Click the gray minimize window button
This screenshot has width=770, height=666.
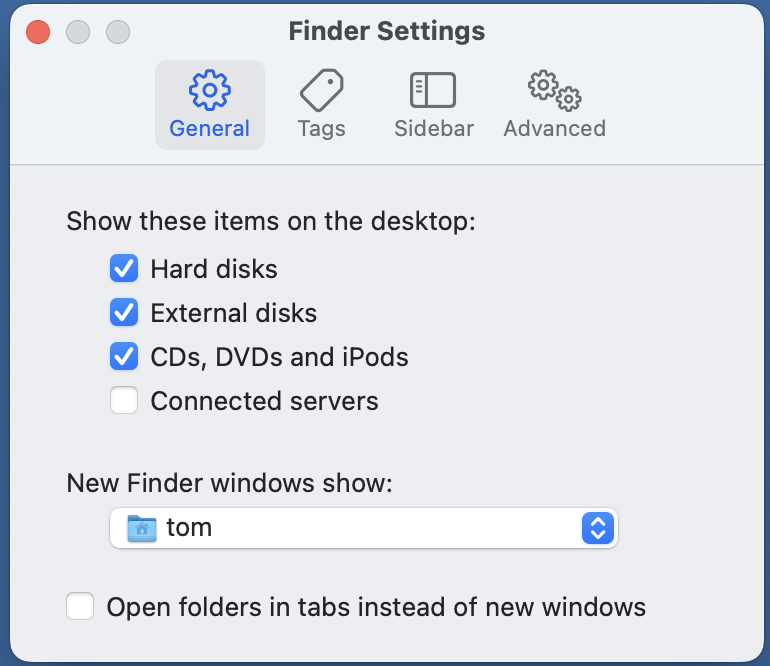(x=78, y=32)
